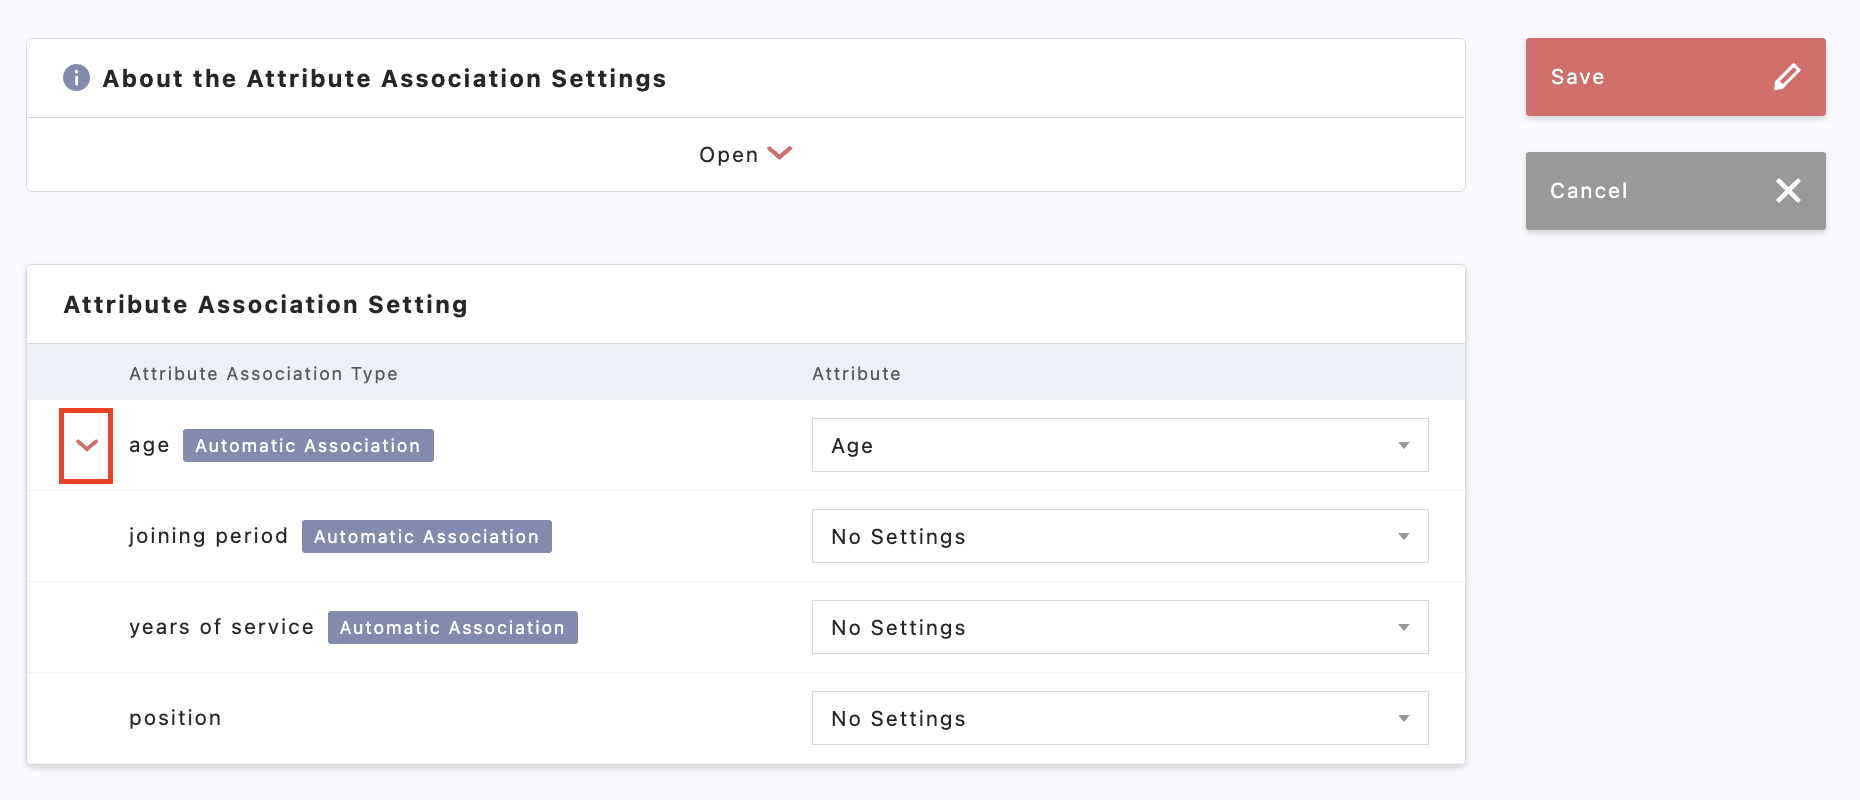This screenshot has height=800, width=1860.
Task: Open the years of service attribute dropdown
Action: pos(1119,628)
